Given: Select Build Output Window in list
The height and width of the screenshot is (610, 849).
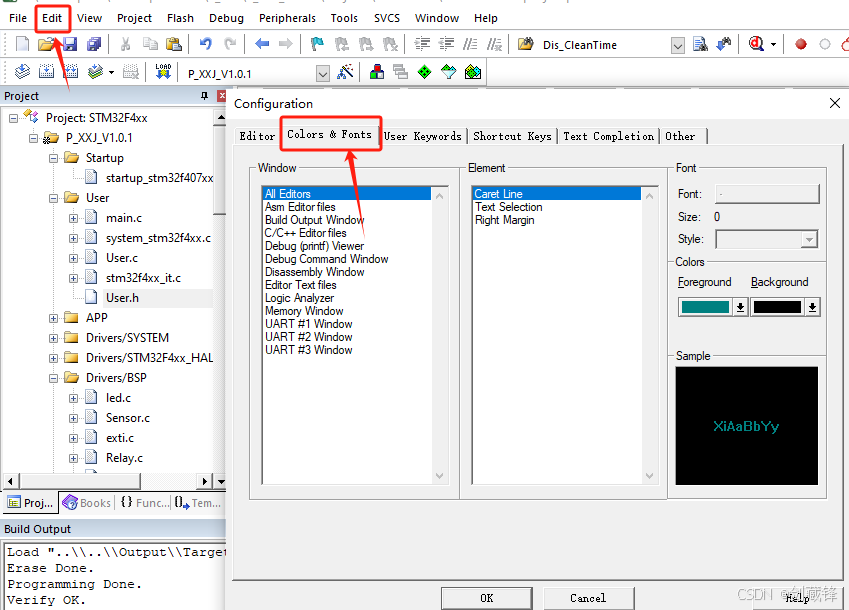Looking at the screenshot, I should 314,220.
